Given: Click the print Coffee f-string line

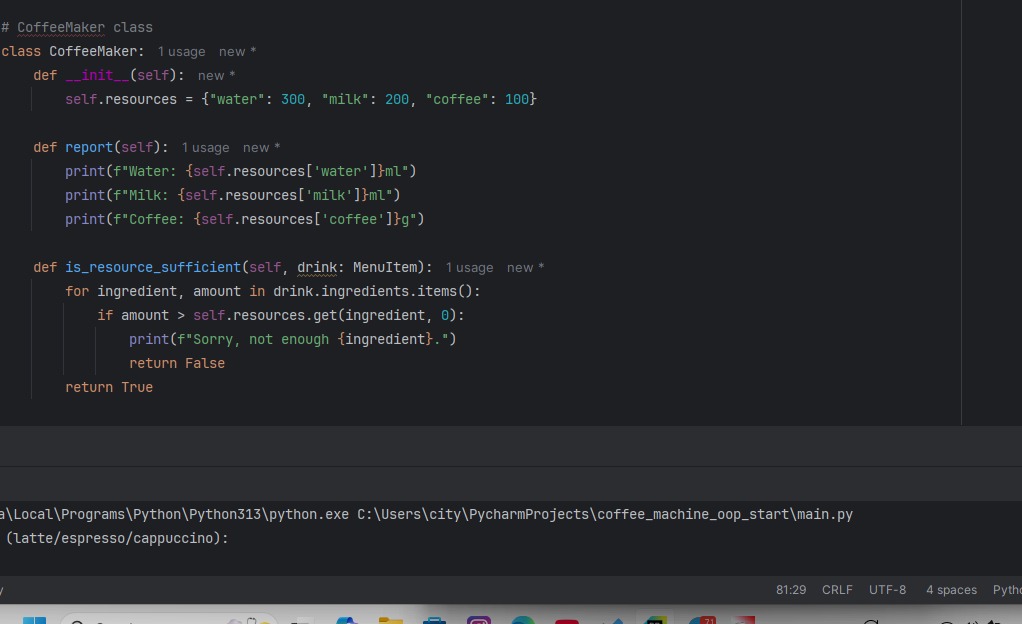Looking at the screenshot, I should point(244,219).
